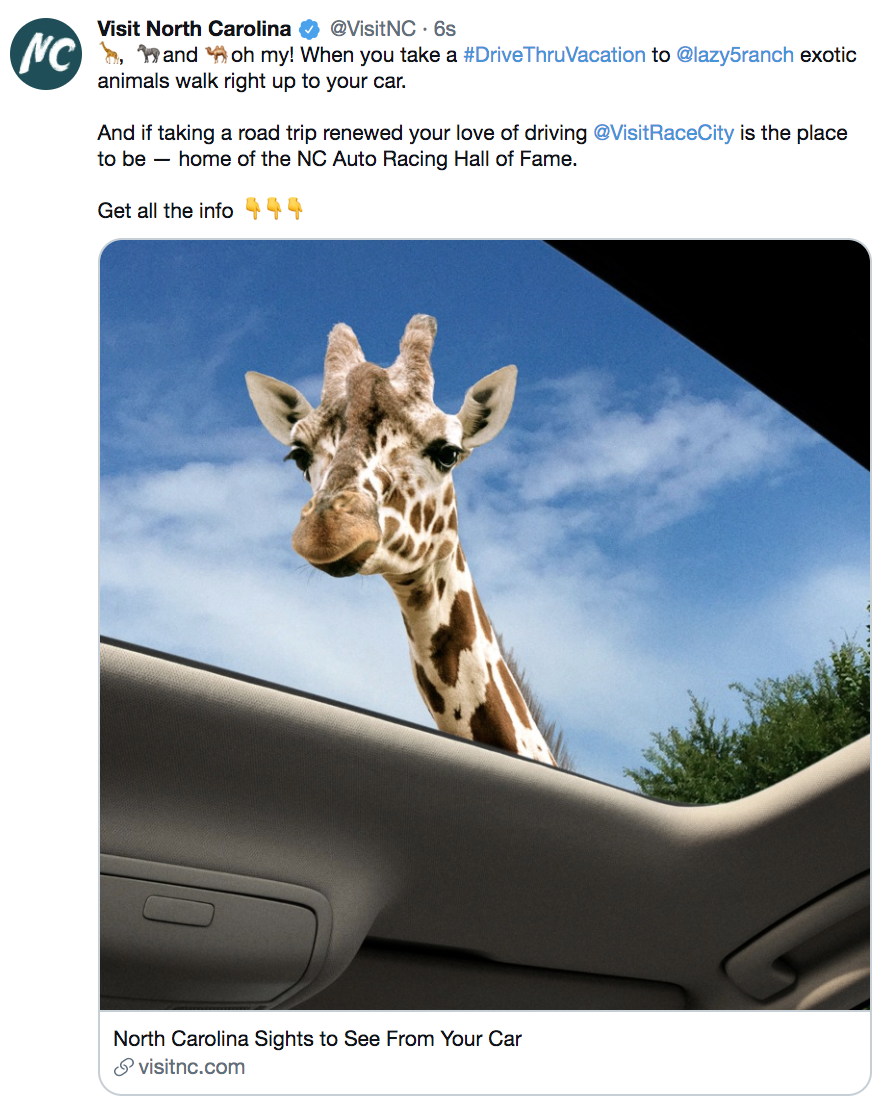Screen dimensions: 882x1106
Task: Click the chain link icon beside visitnc.com
Action: (123, 1067)
